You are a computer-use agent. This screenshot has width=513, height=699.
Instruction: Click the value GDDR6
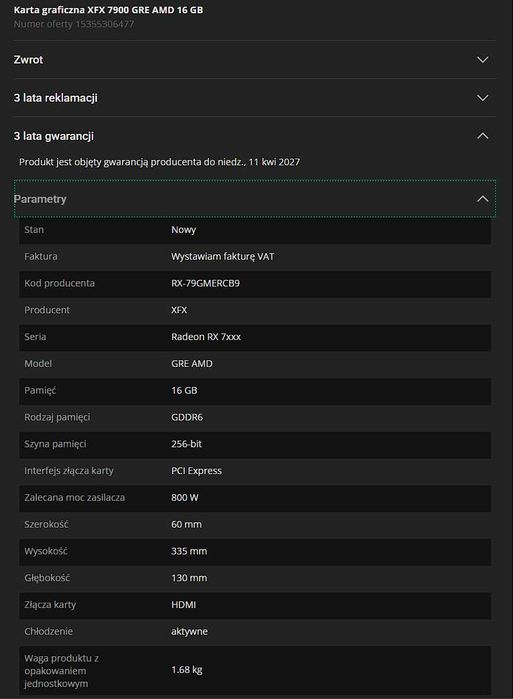tap(187, 417)
